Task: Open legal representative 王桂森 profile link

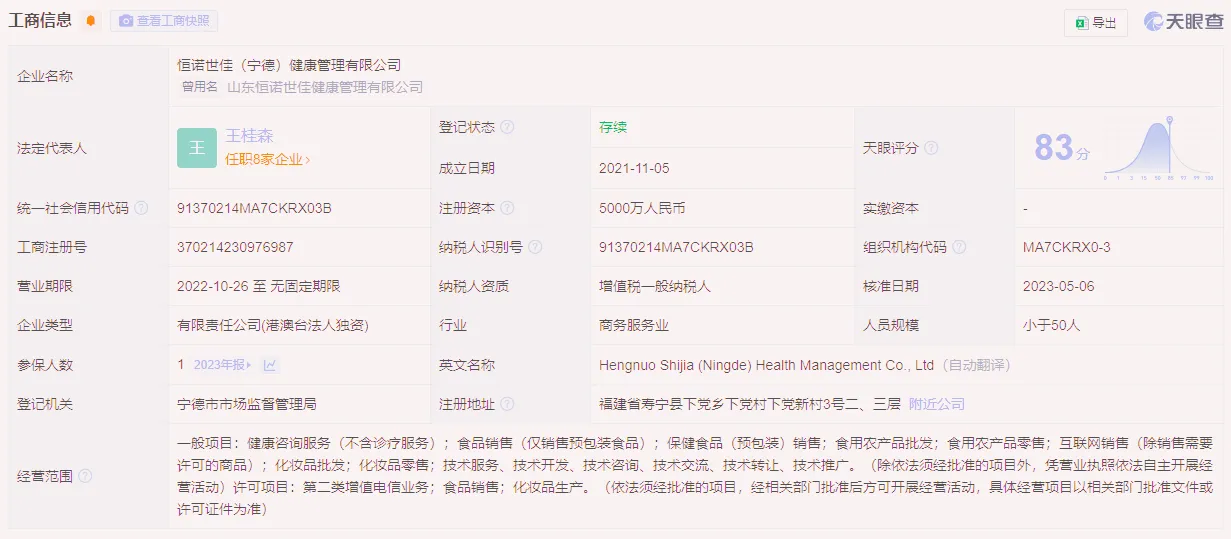Action: [249, 136]
